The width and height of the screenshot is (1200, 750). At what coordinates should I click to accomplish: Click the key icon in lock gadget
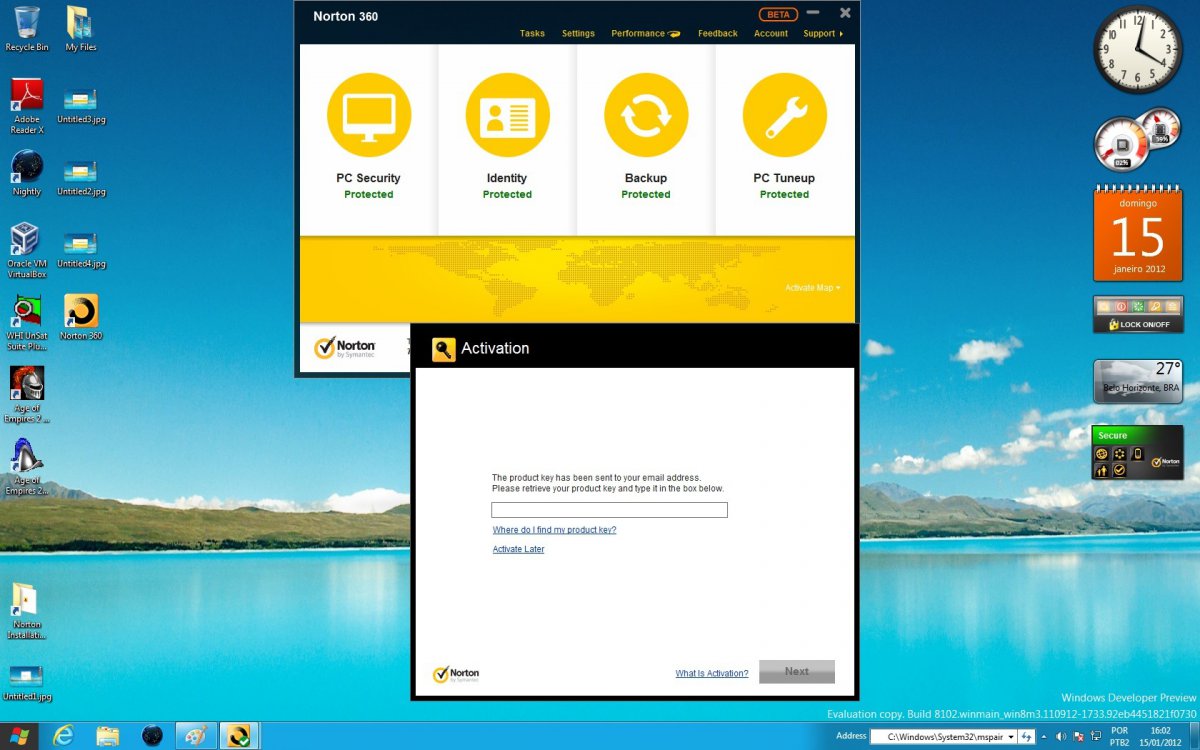click(1153, 306)
